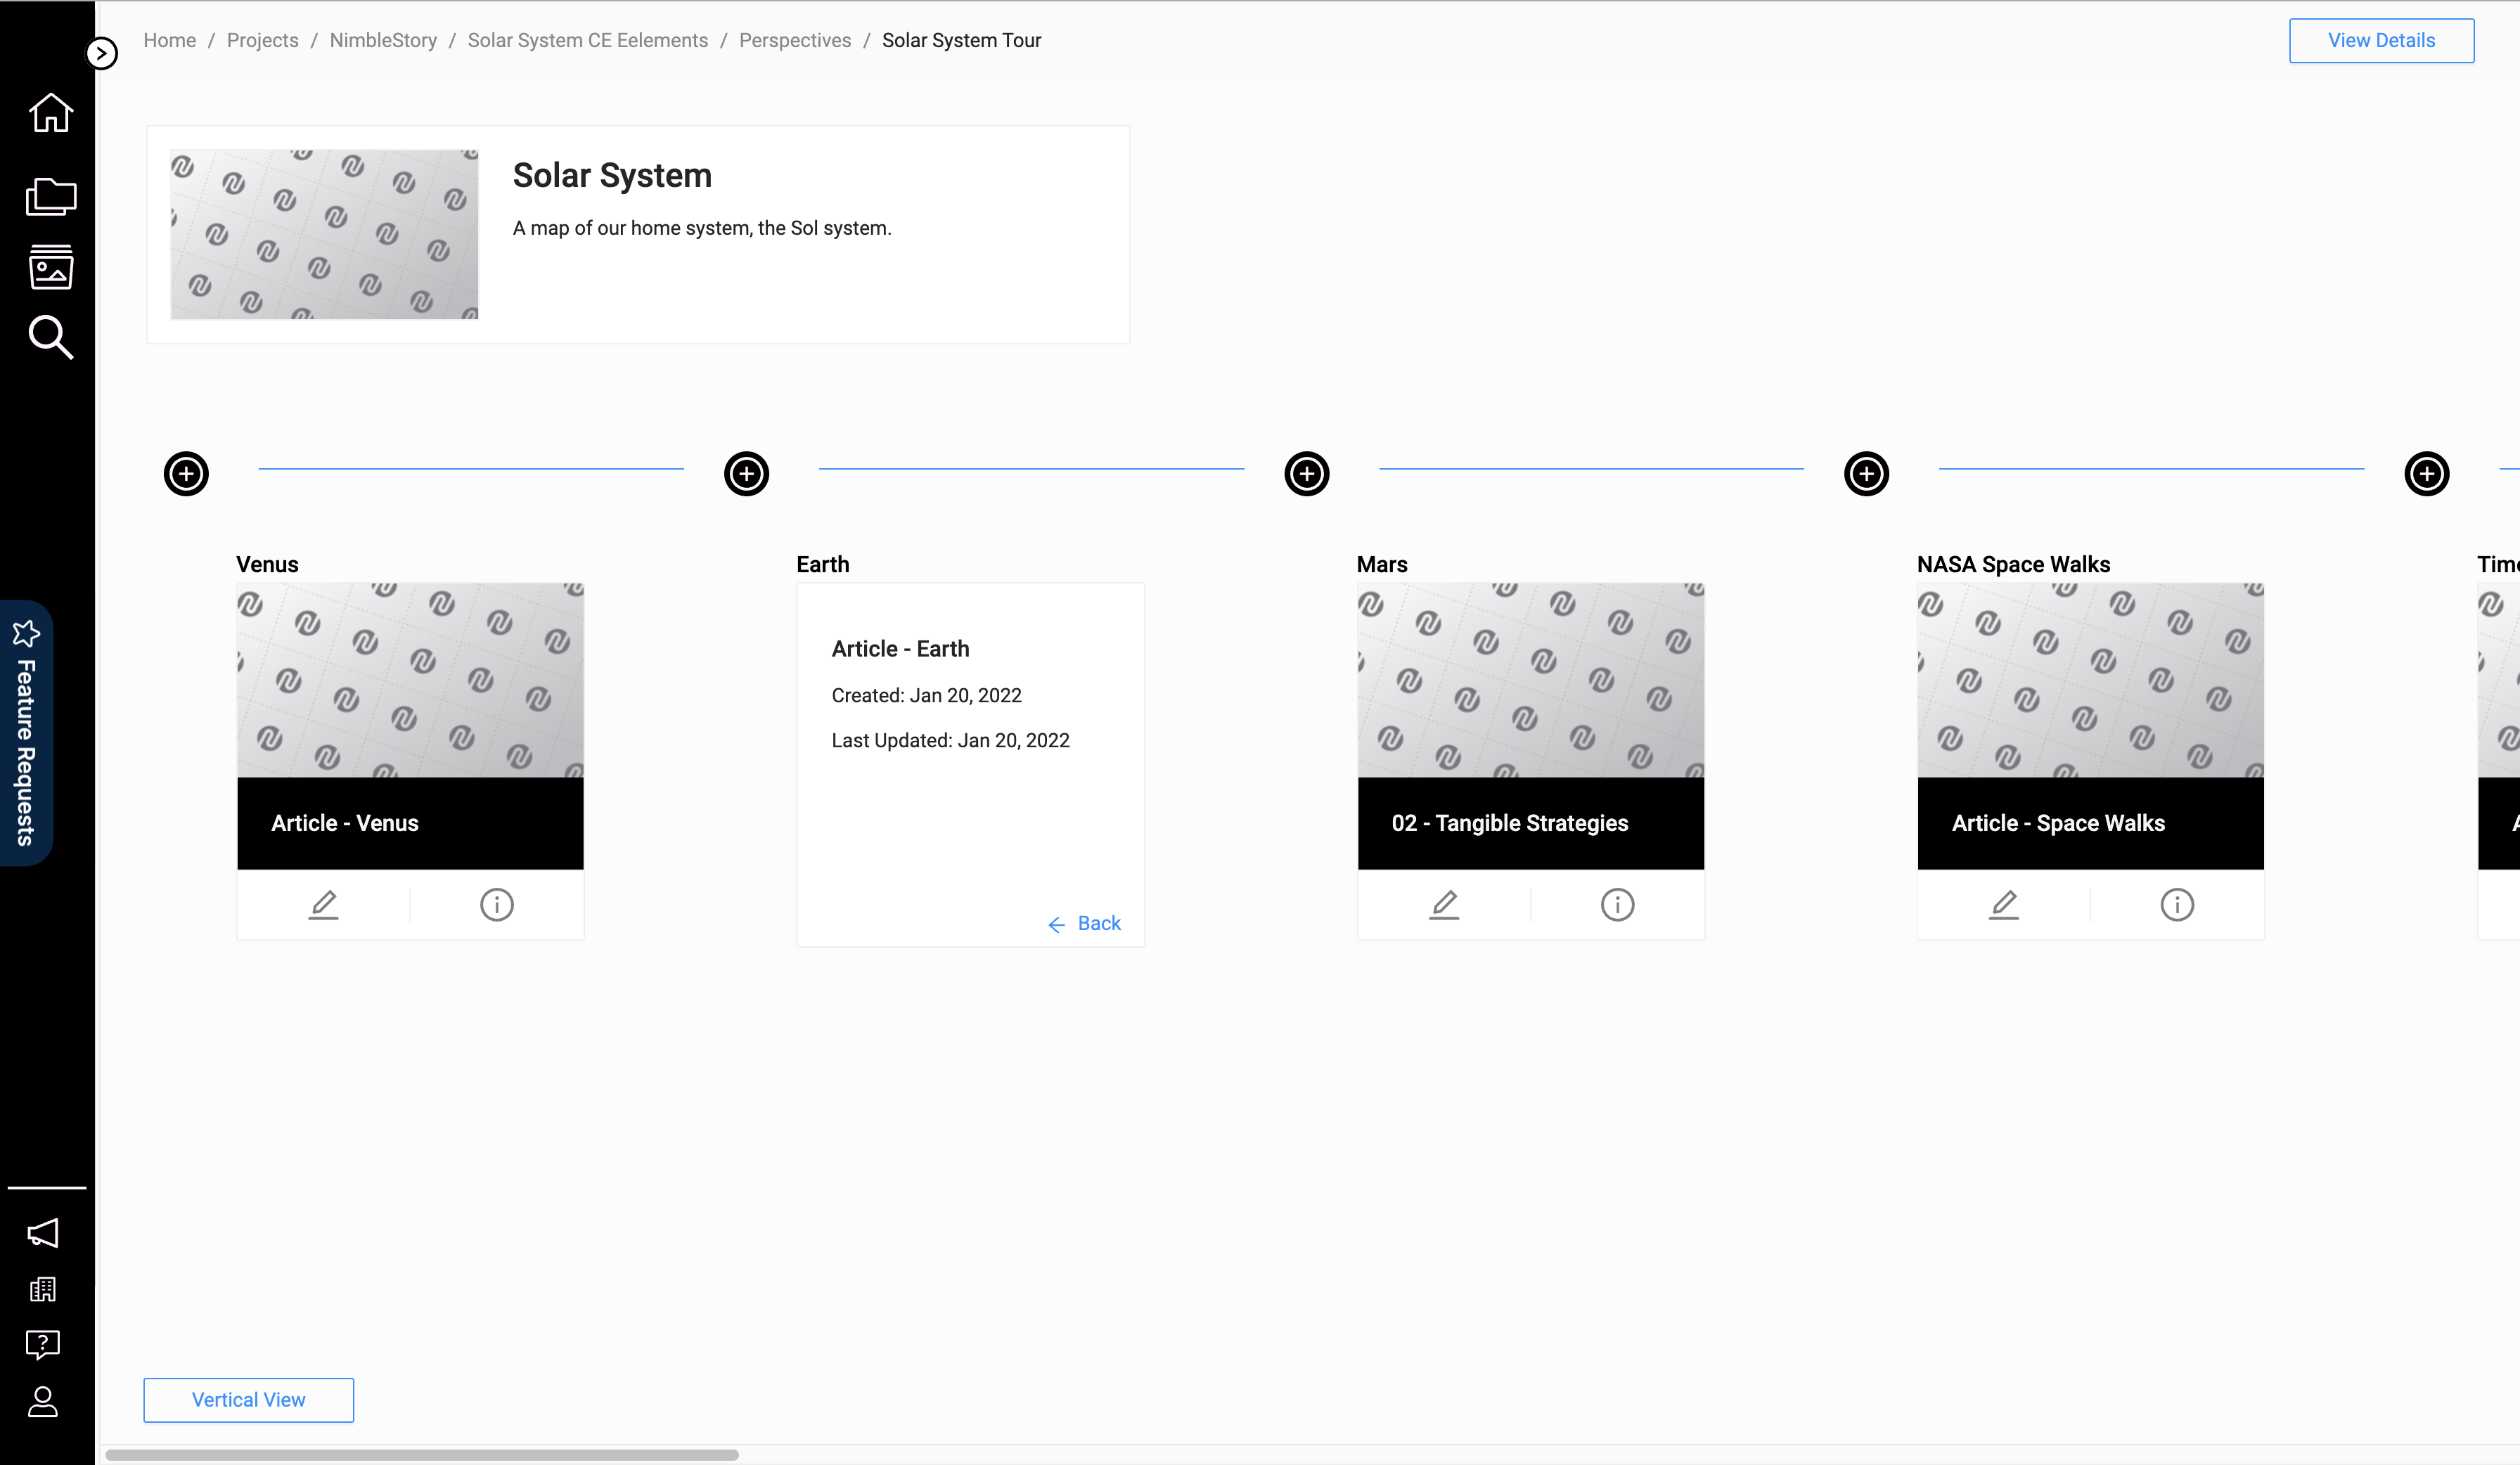Show info for 02 - Tangible Strategies
Screen dimensions: 2520x1465
tap(1617, 905)
